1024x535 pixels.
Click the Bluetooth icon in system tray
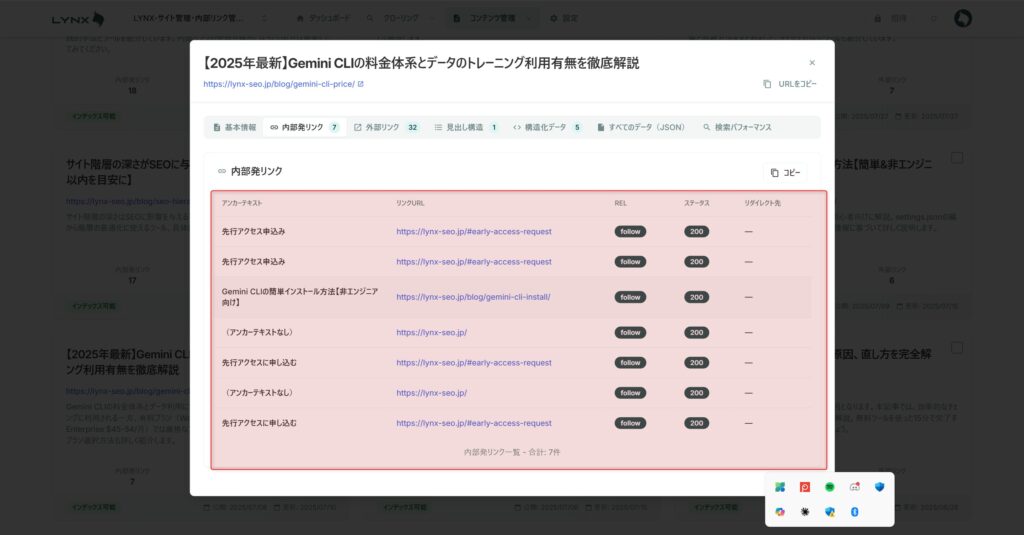855,511
